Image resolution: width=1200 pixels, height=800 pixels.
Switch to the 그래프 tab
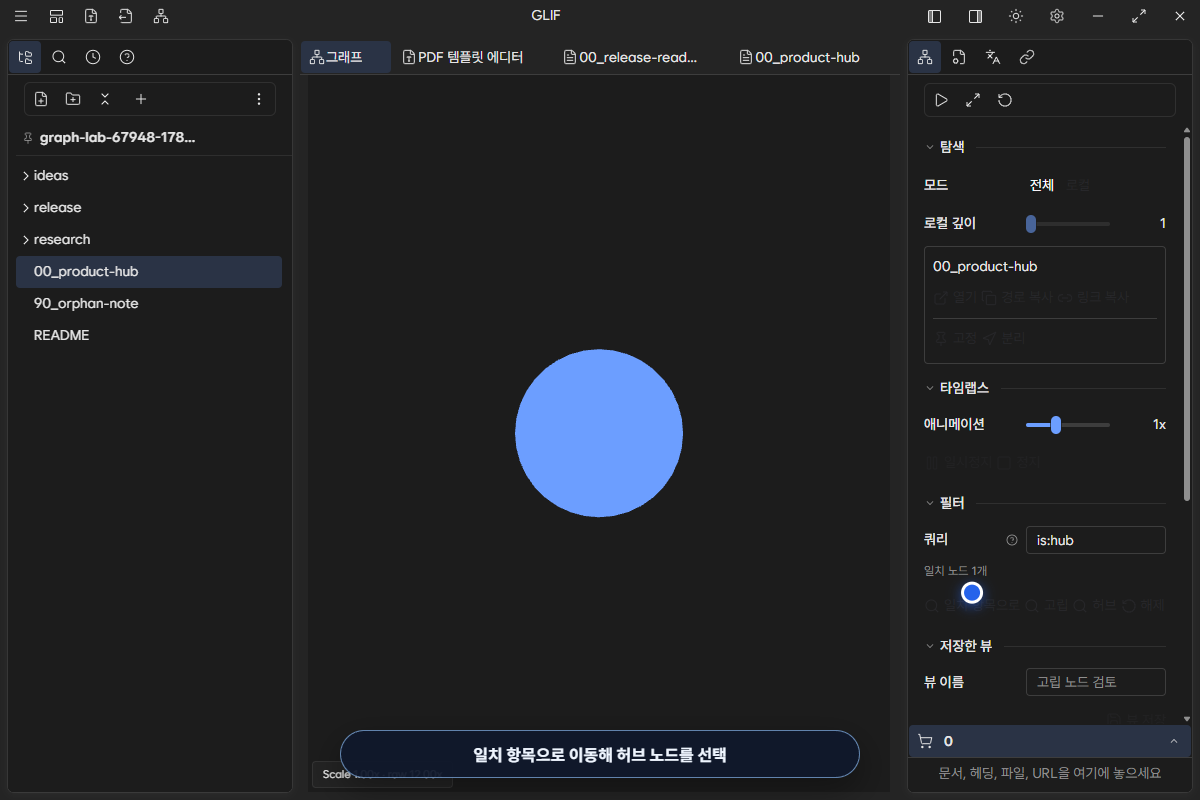(346, 57)
